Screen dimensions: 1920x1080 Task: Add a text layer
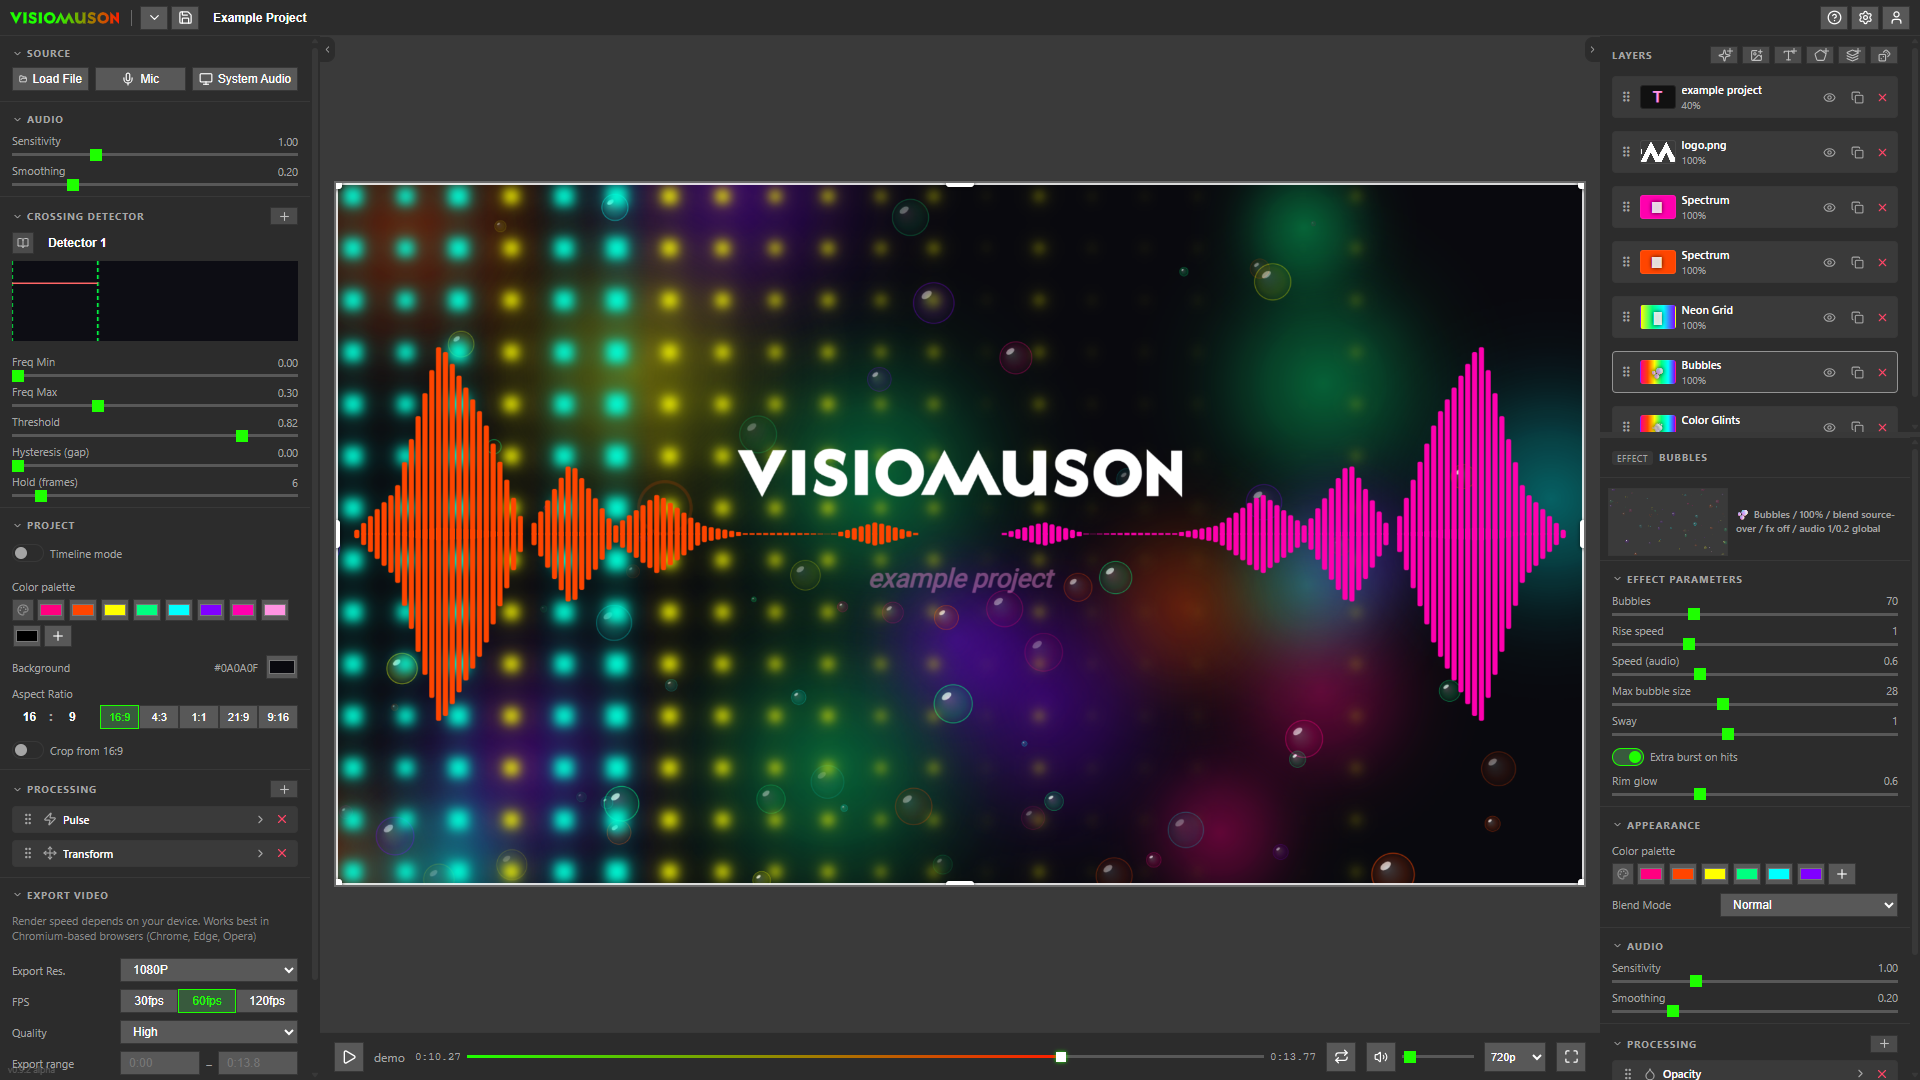coord(1789,55)
